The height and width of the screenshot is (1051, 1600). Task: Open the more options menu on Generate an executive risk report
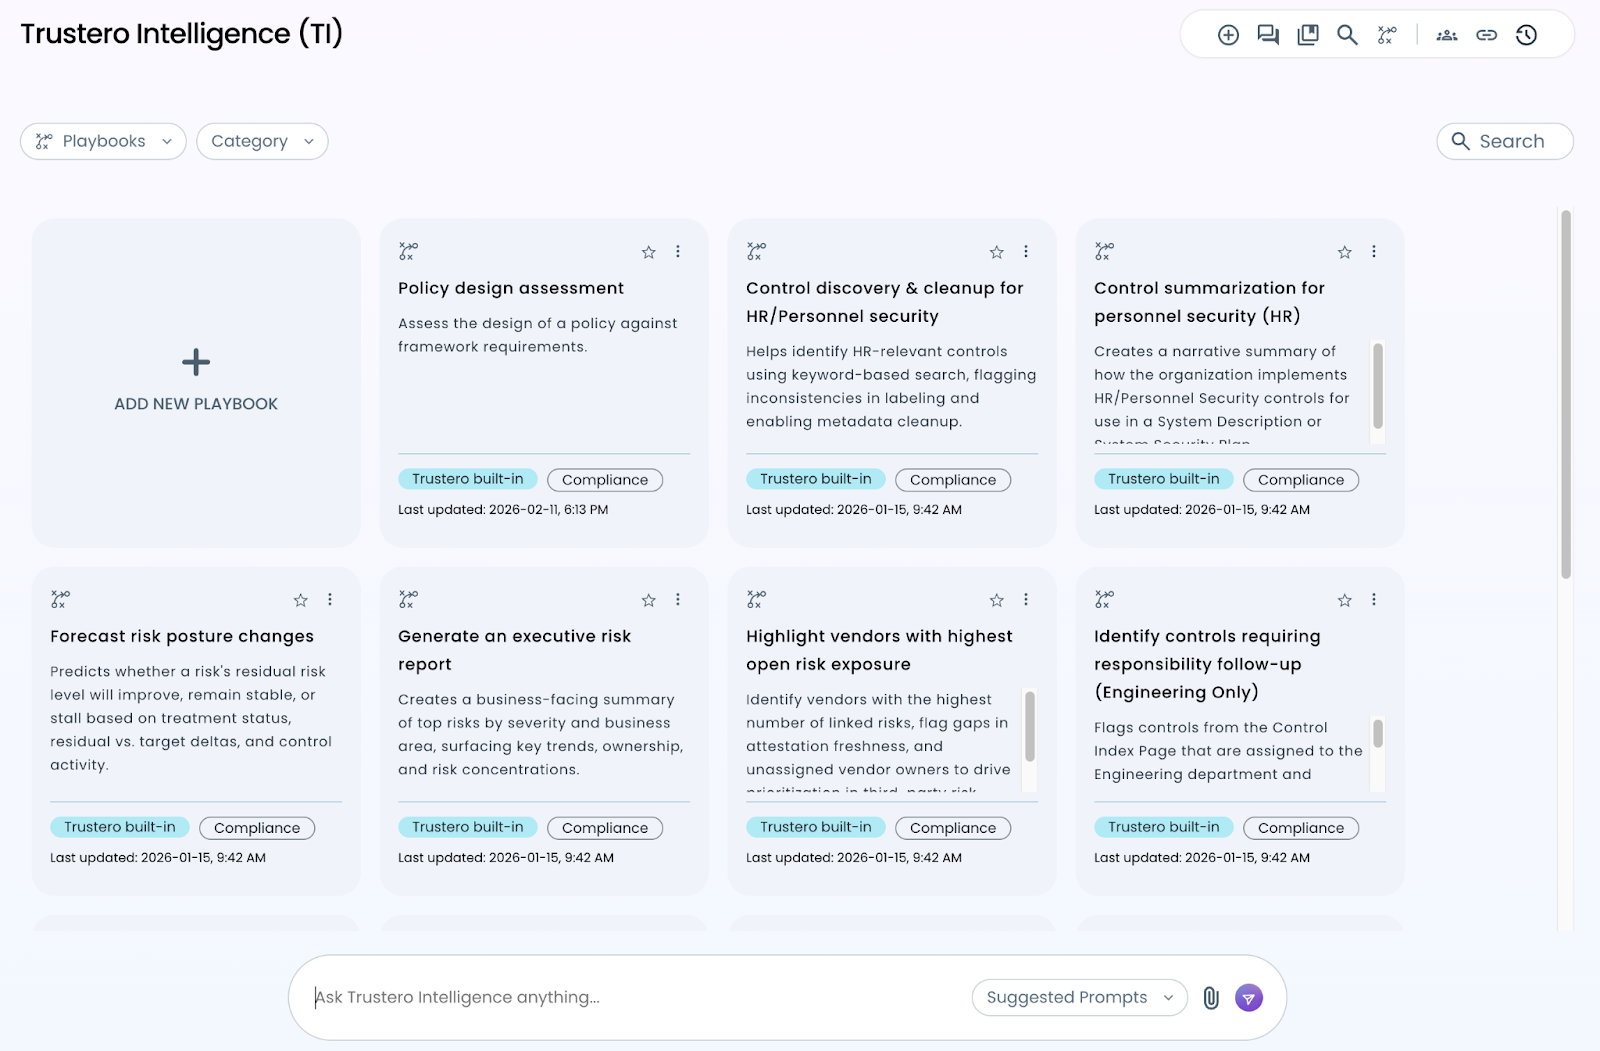pos(678,600)
